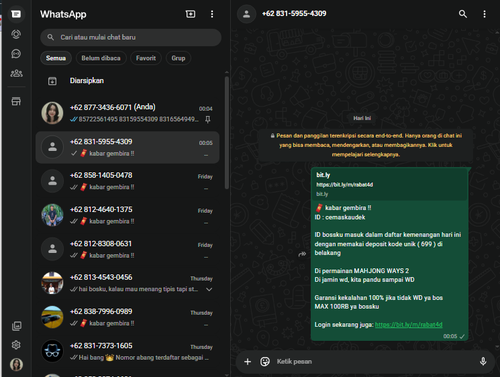Click the avatar of +62 812-4640-1375

(52, 215)
